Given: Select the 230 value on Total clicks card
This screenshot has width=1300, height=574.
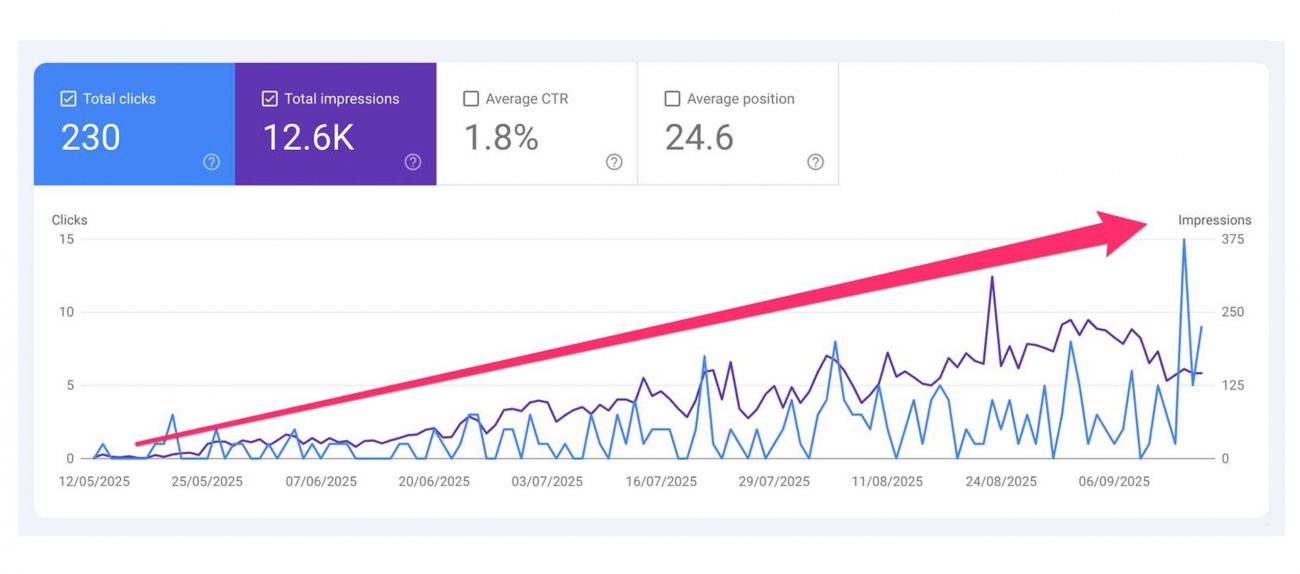Looking at the screenshot, I should 91,138.
